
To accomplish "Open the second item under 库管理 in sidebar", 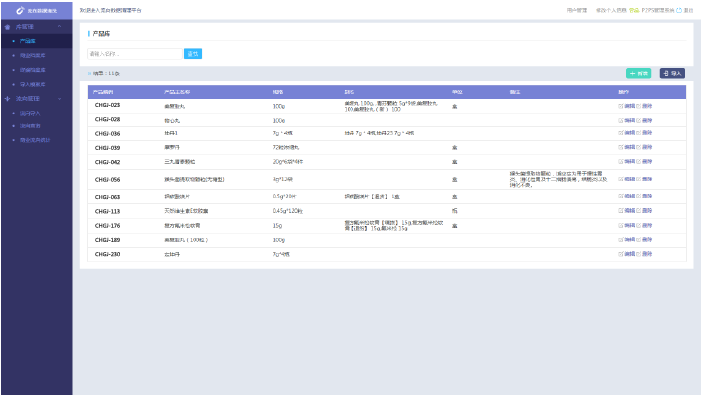I will coord(33,55).
